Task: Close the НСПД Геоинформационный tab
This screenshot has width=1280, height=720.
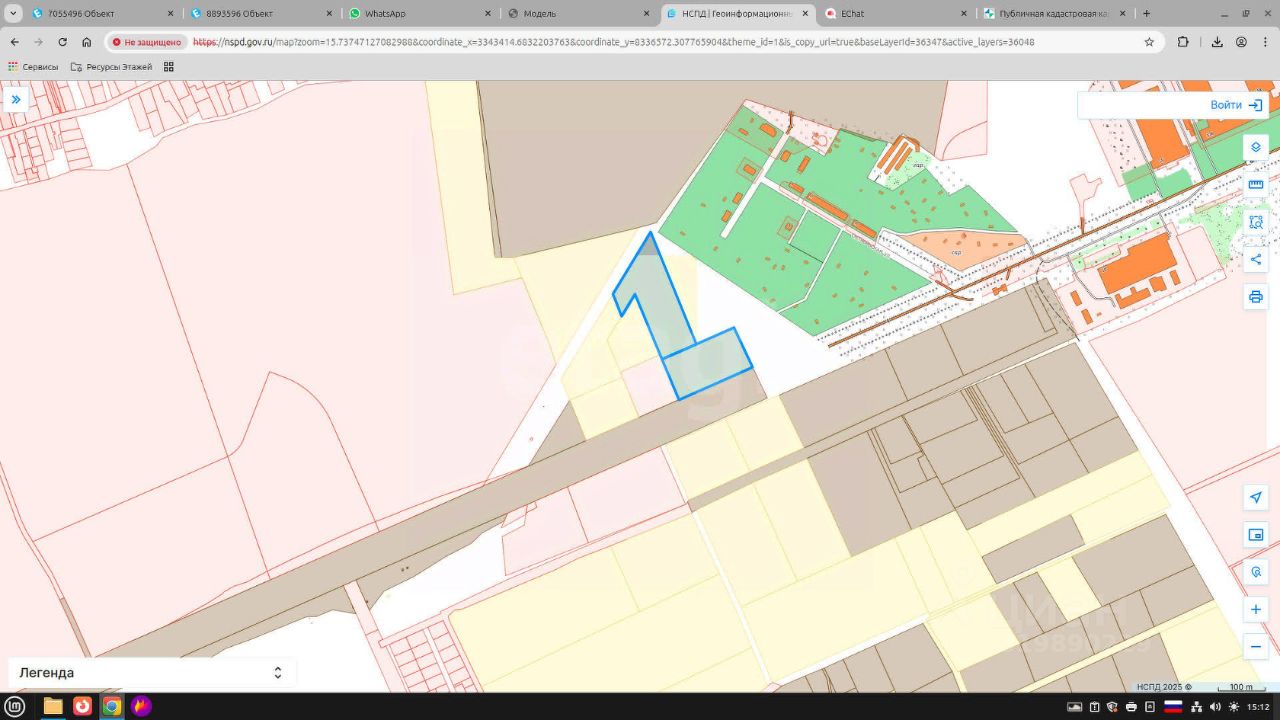Action: (x=806, y=14)
